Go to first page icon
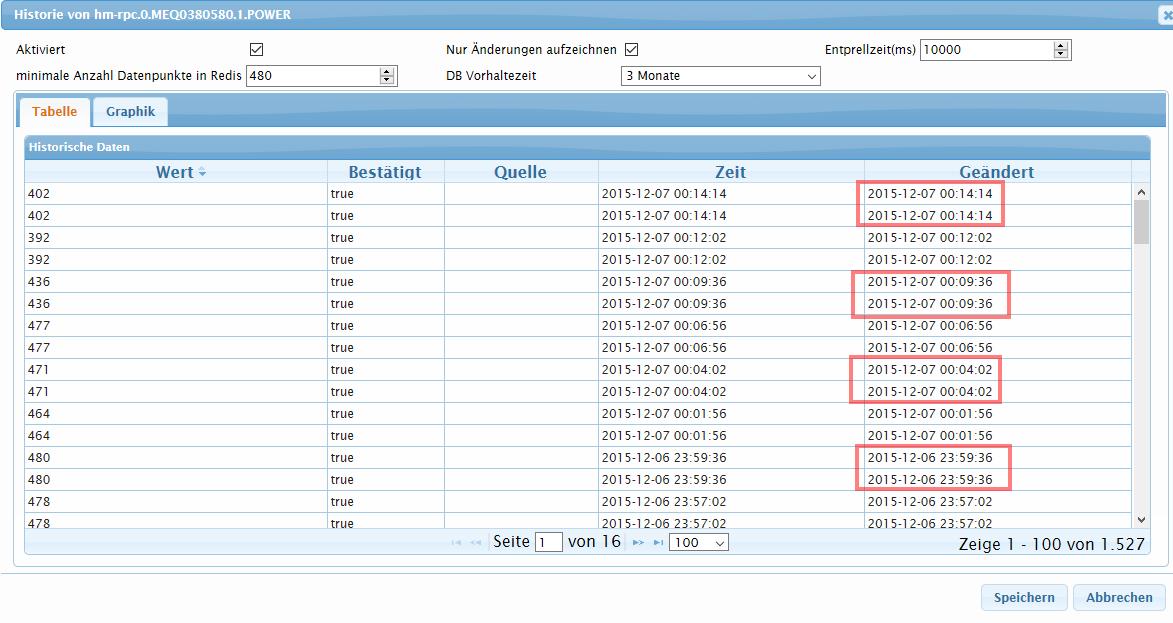The image size is (1173, 623). (456, 543)
